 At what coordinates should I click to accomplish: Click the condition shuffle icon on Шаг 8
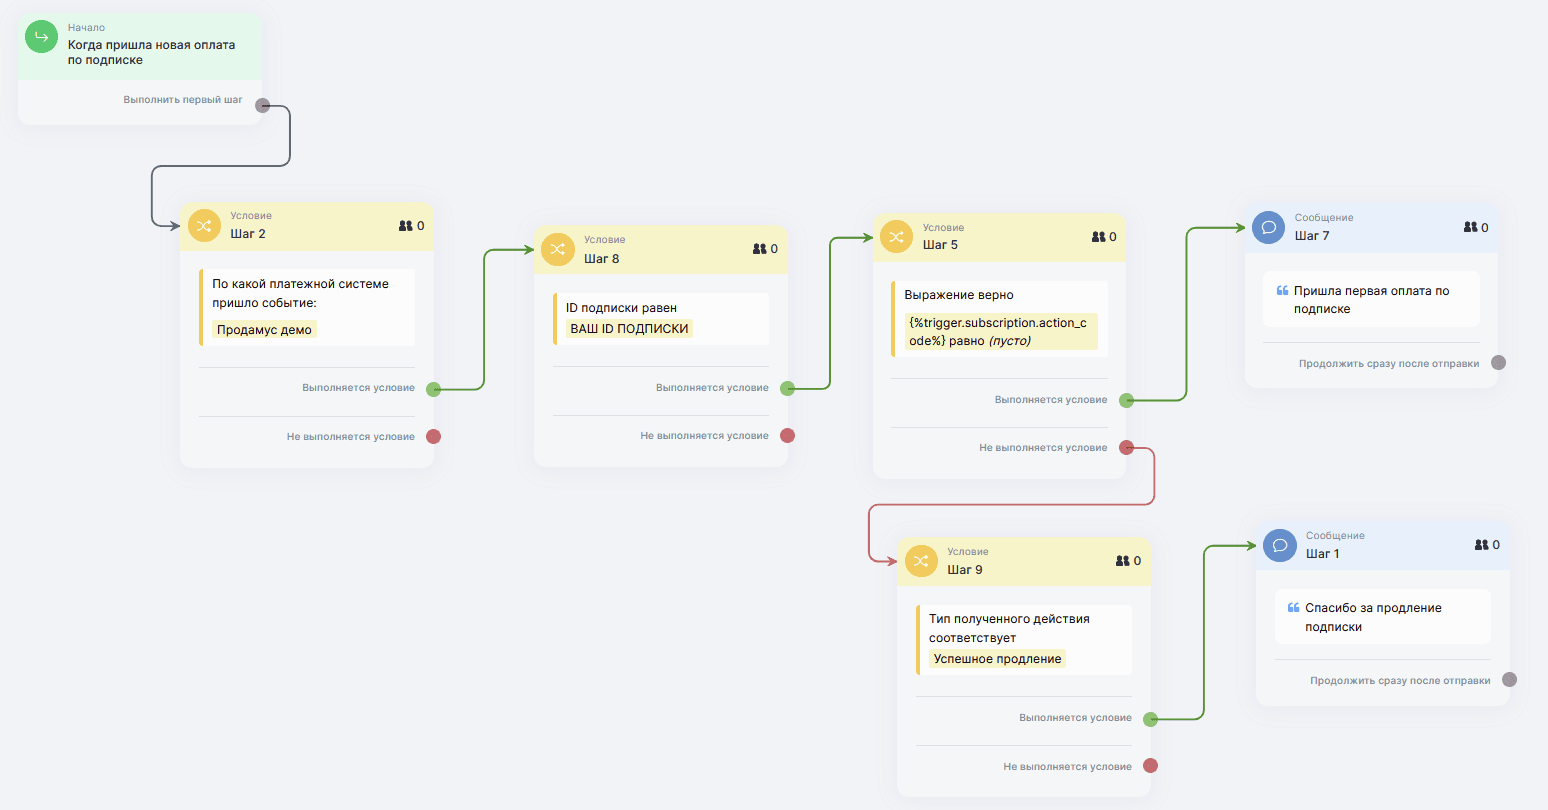(557, 249)
